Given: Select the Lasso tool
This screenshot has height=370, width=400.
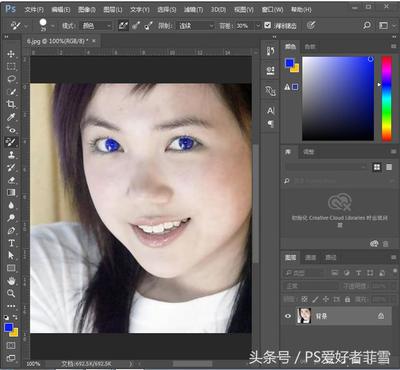Looking at the screenshot, I should [x=11, y=79].
